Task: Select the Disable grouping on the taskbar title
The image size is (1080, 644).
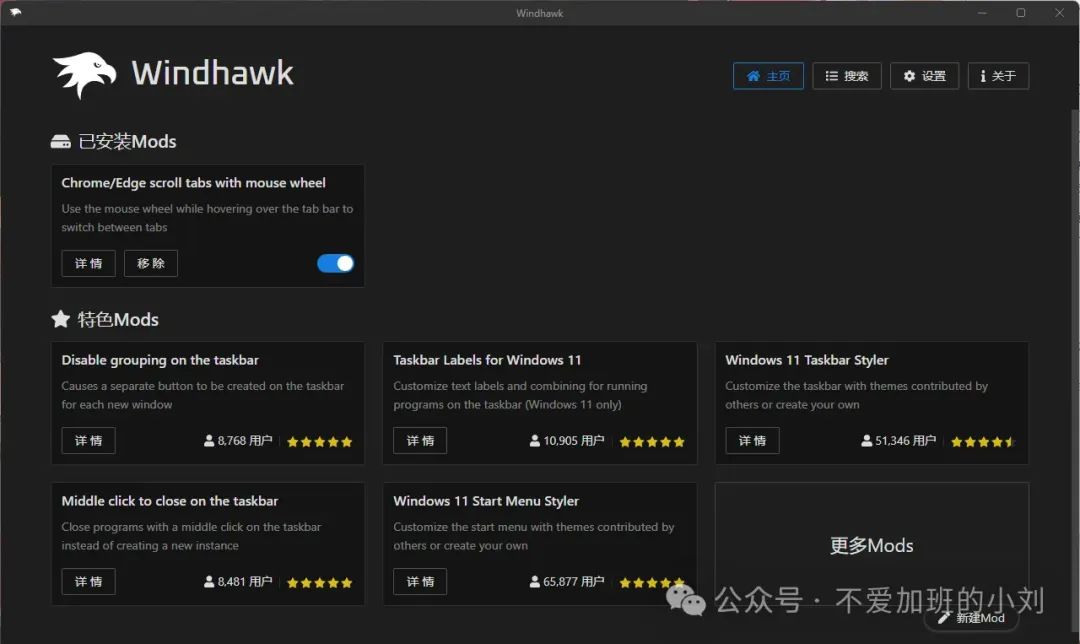Action: coord(160,360)
